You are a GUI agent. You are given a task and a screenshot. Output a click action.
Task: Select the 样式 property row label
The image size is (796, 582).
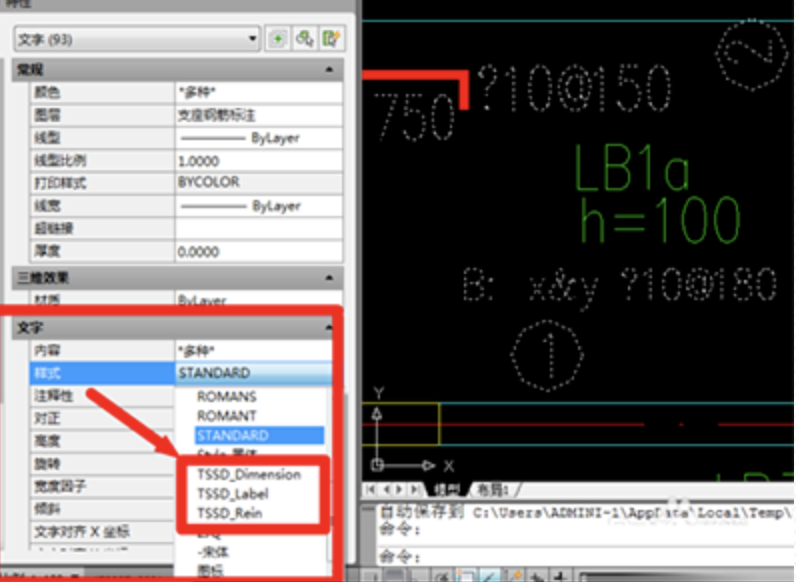[102, 373]
